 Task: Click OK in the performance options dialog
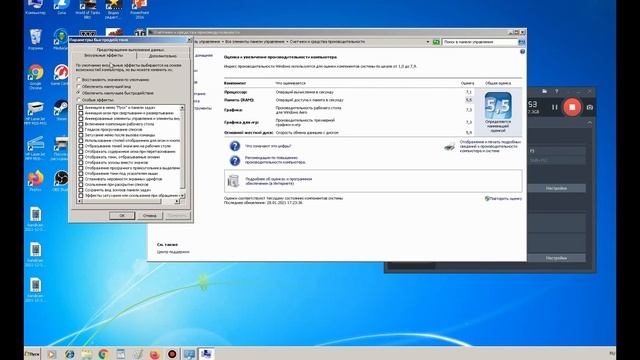(x=122, y=216)
